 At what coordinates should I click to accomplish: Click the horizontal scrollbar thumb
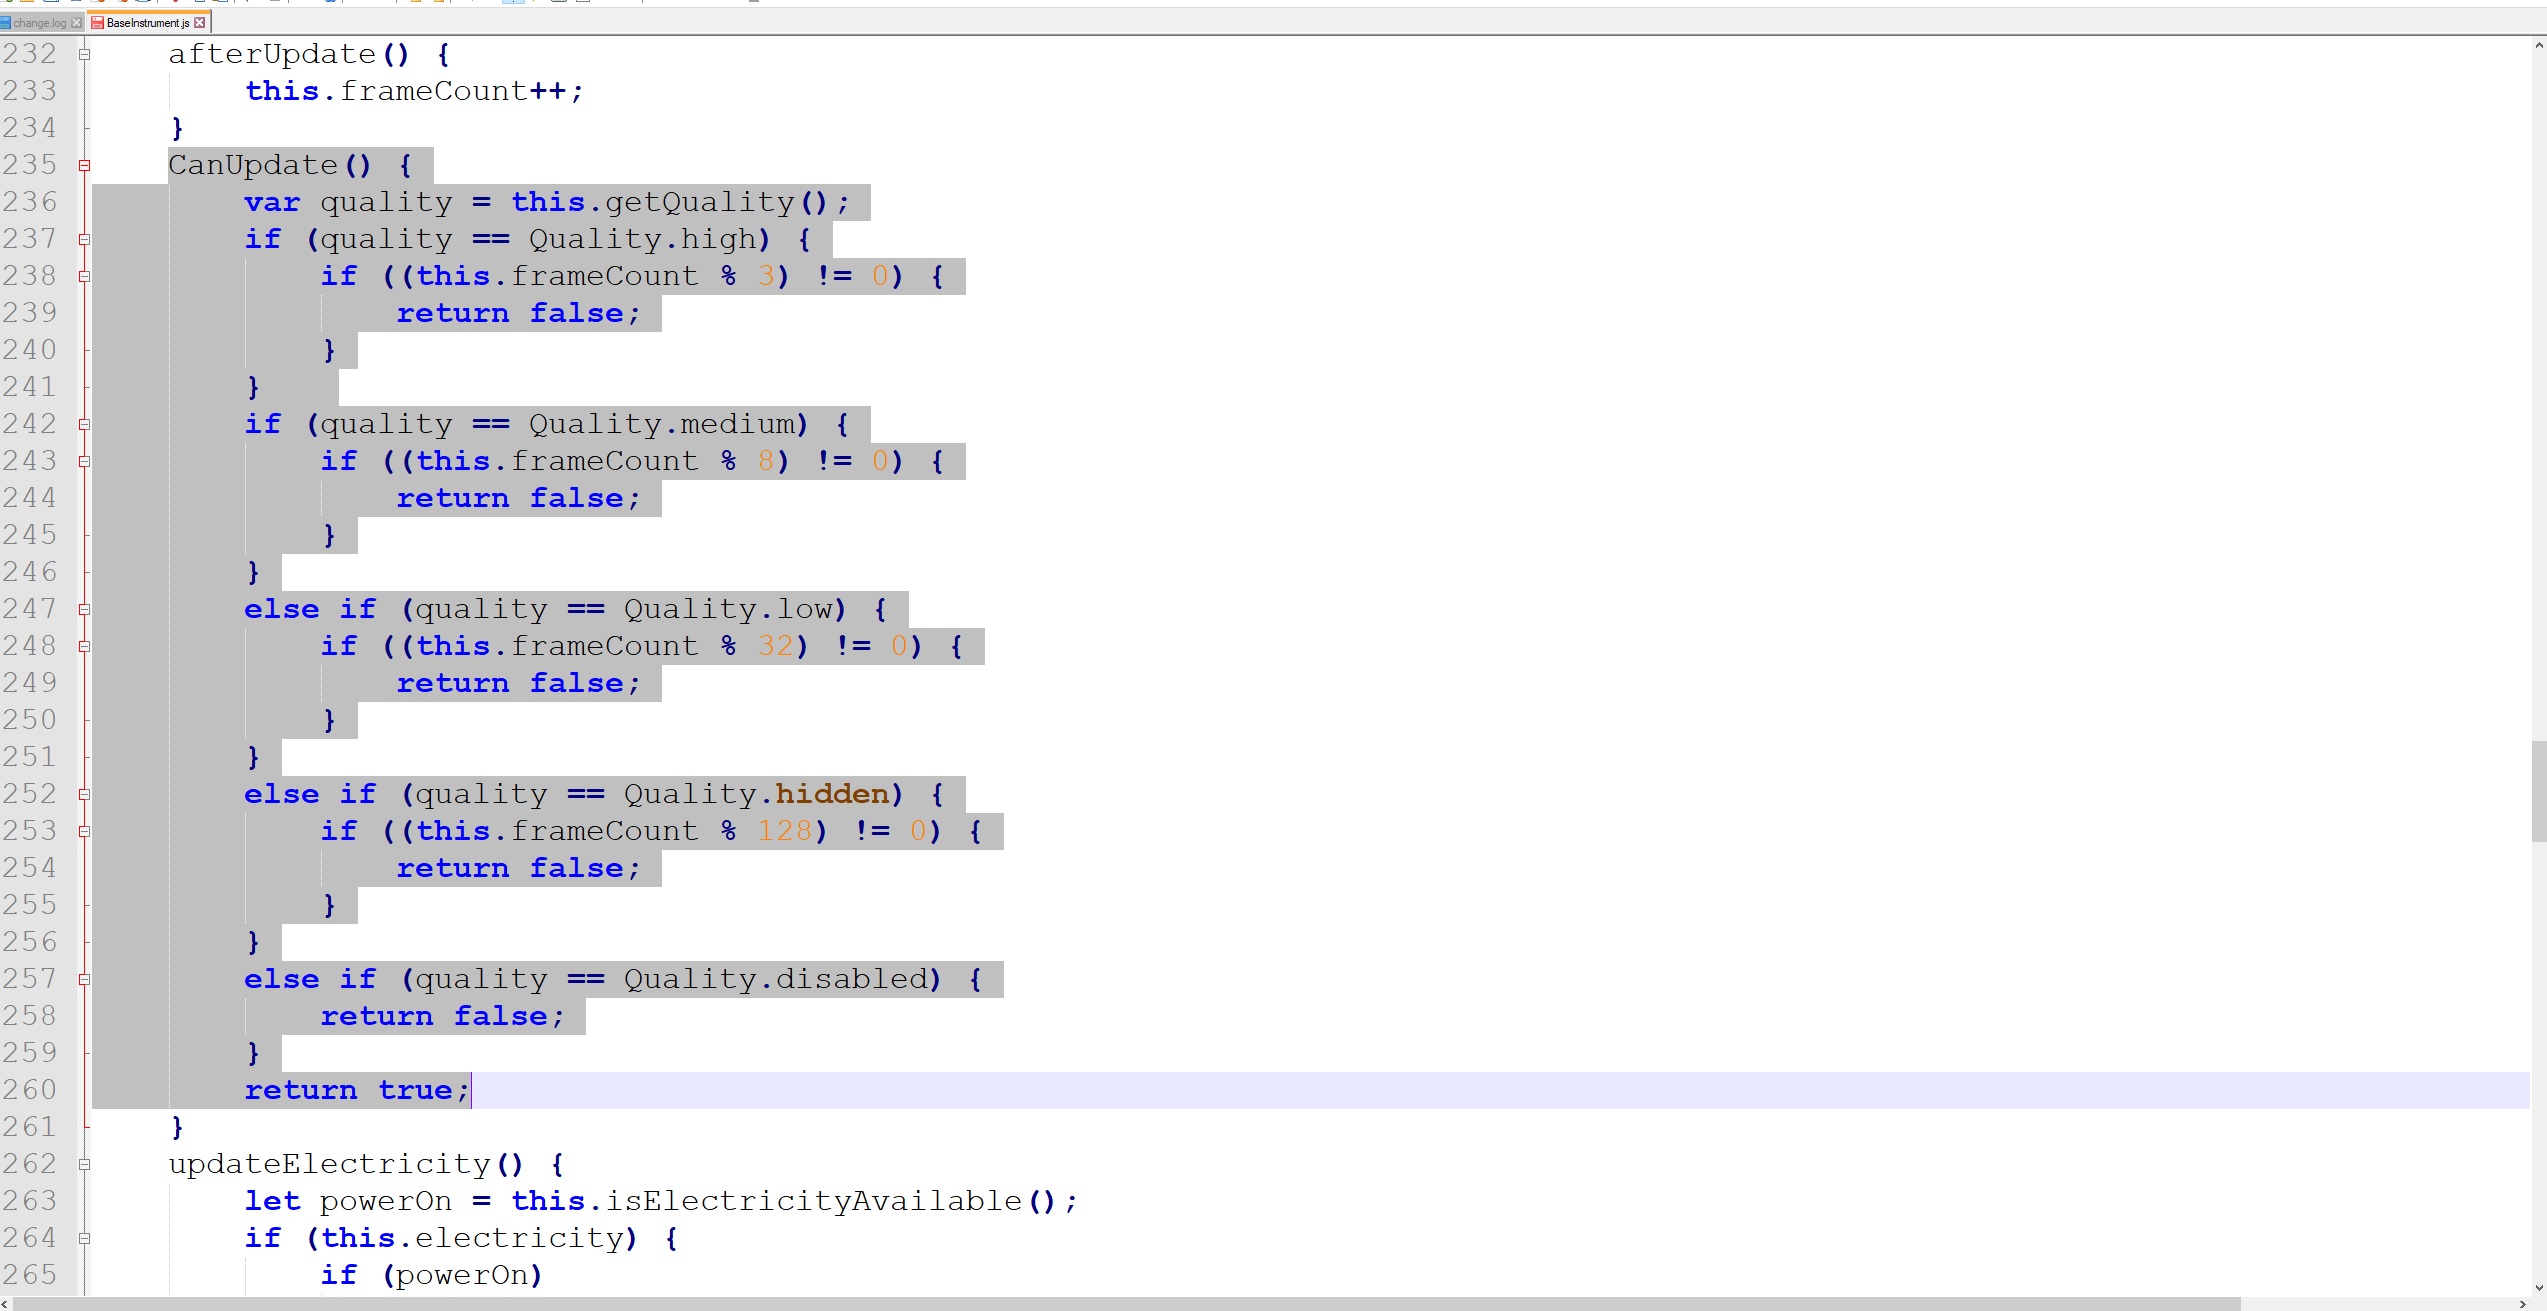(x=1127, y=1304)
